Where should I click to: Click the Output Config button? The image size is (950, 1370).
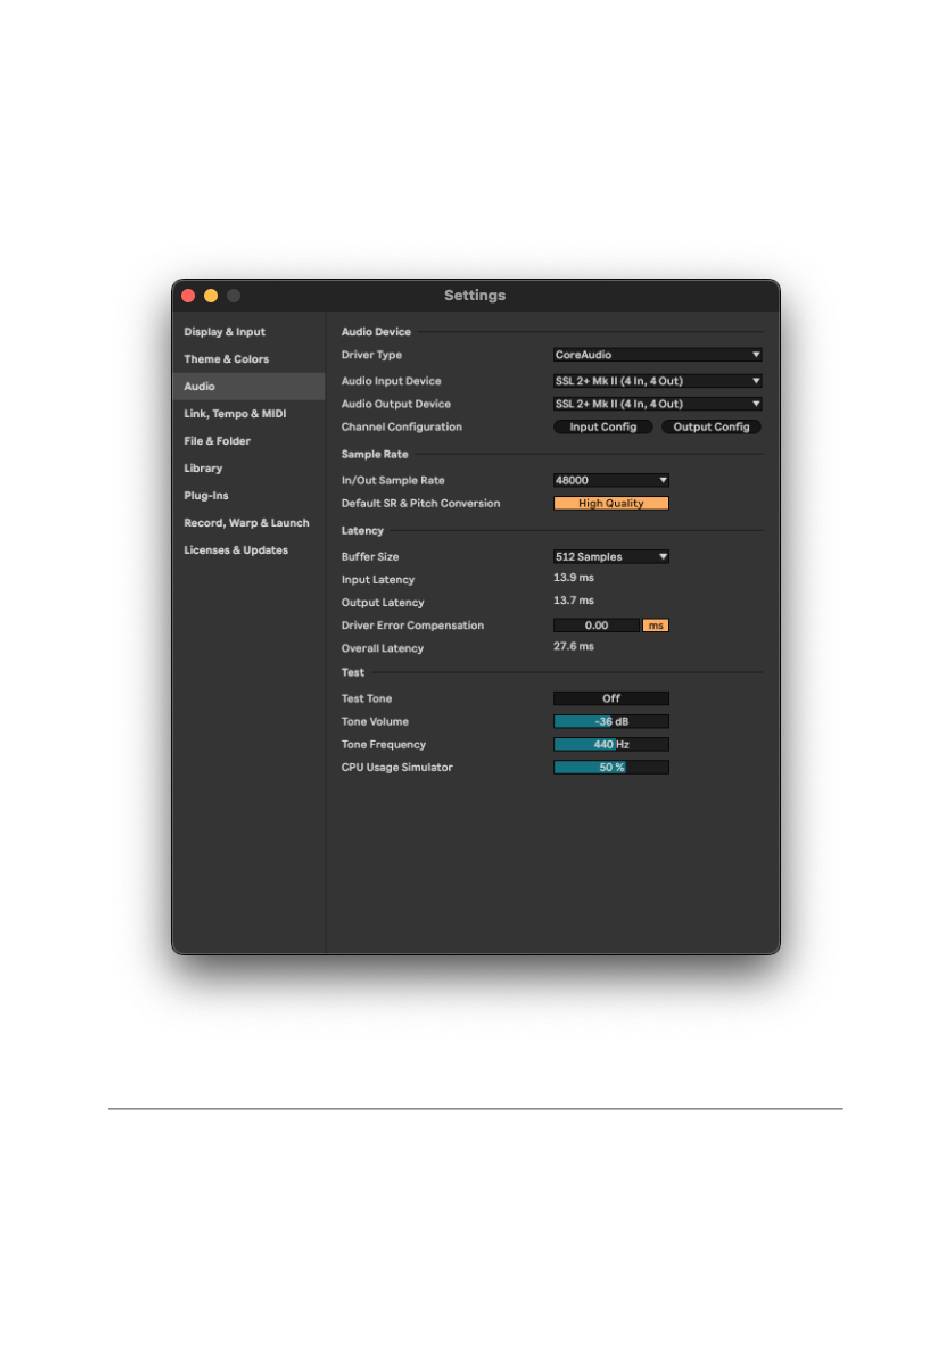coord(711,427)
